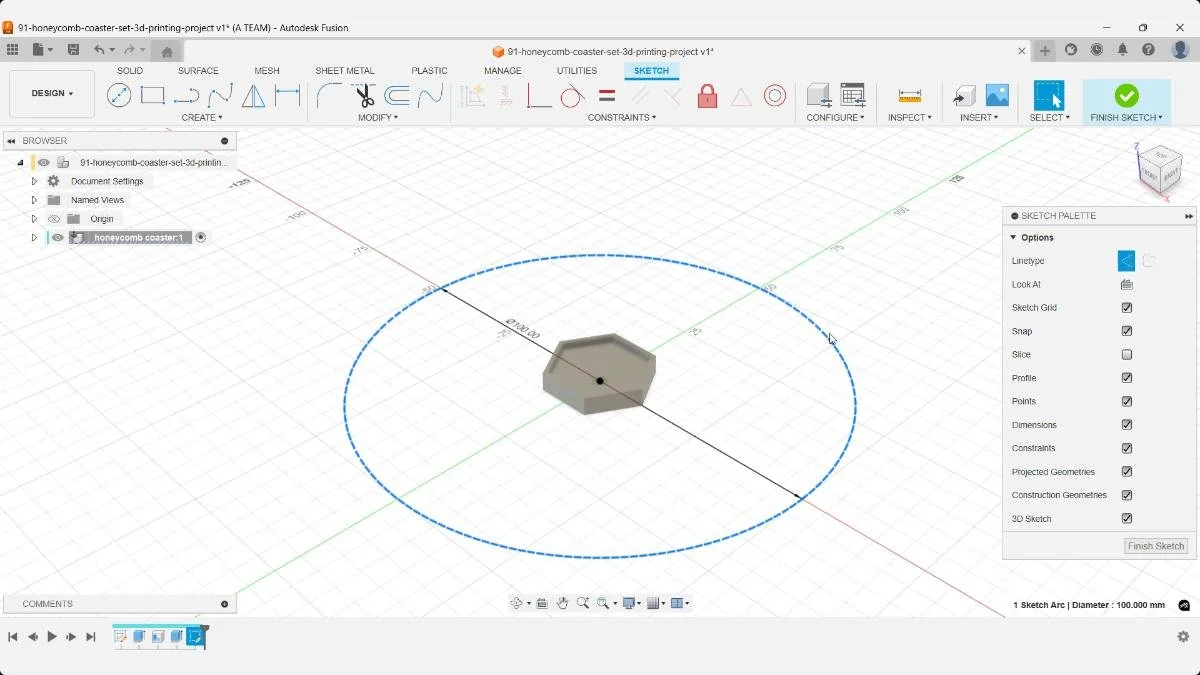Image resolution: width=1200 pixels, height=675 pixels.
Task: Click Finish Sketch in the Sketch Palette
Action: coord(1155,546)
